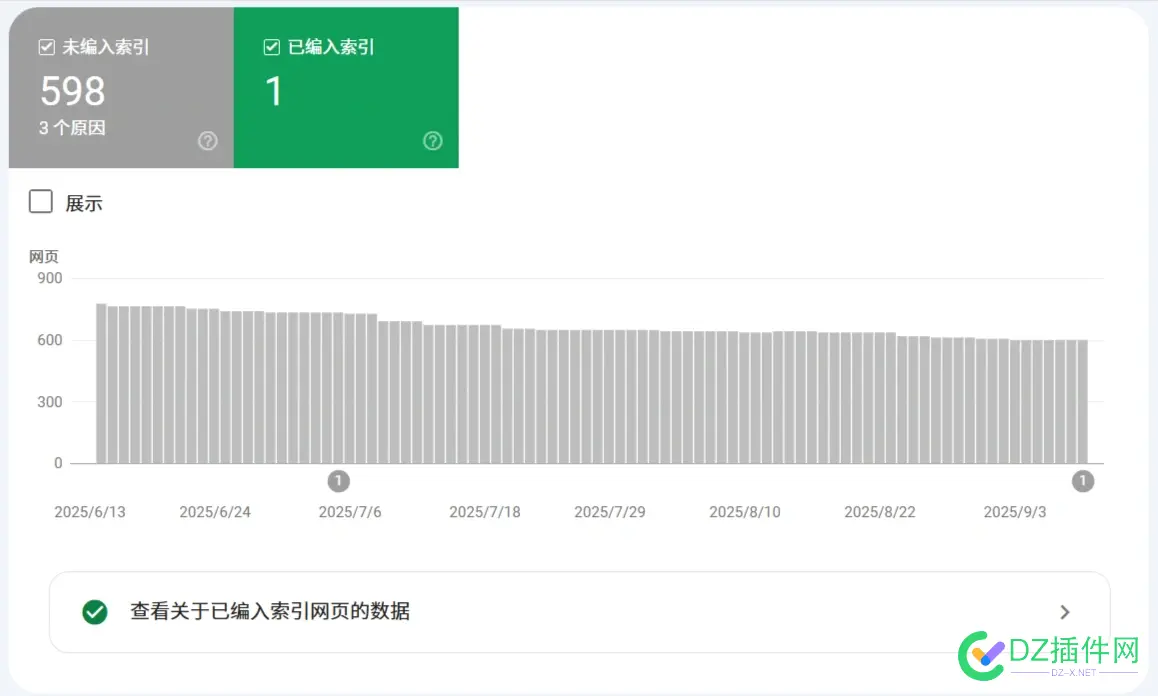Screen dimensions: 1158x696
Task: Click the green check circle near 查看关于已编入索引网页的数据
Action: (x=94, y=612)
